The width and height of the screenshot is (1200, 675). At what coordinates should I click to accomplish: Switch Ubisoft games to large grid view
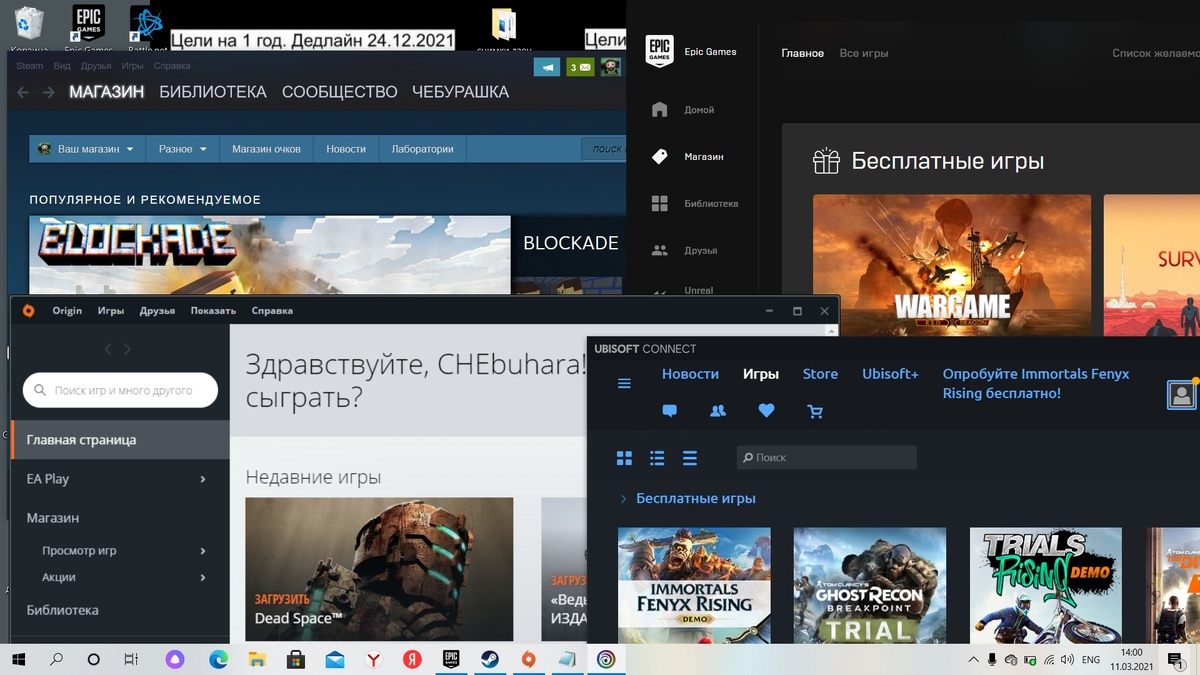[x=624, y=458]
